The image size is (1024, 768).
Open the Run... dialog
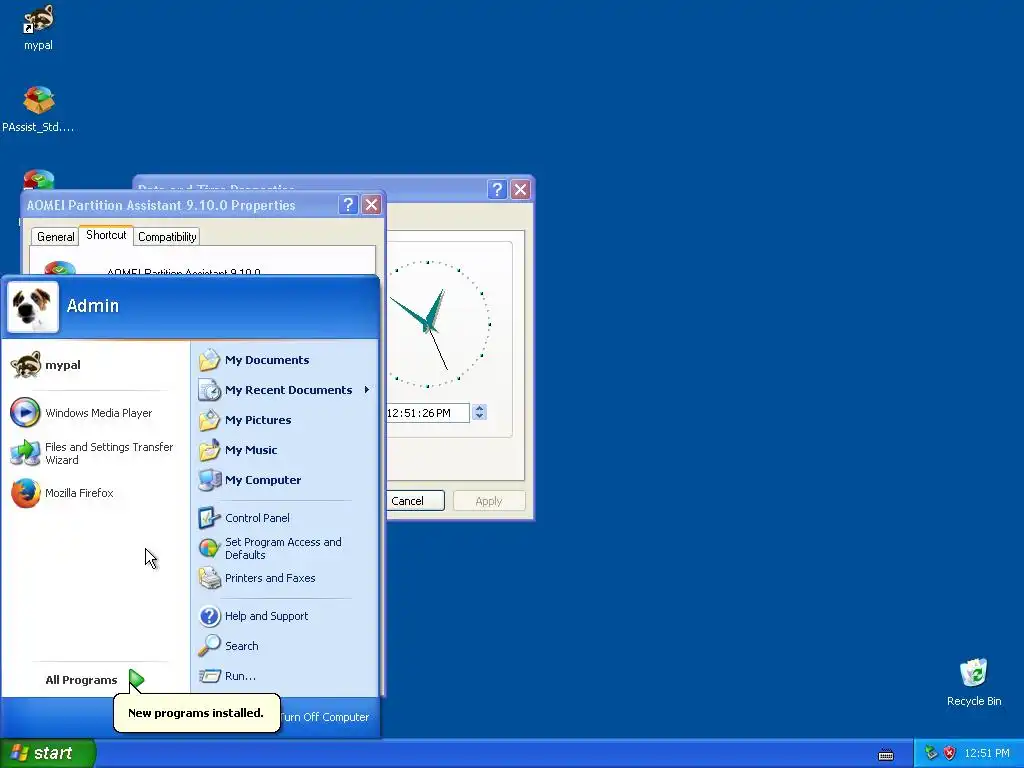(284, 676)
